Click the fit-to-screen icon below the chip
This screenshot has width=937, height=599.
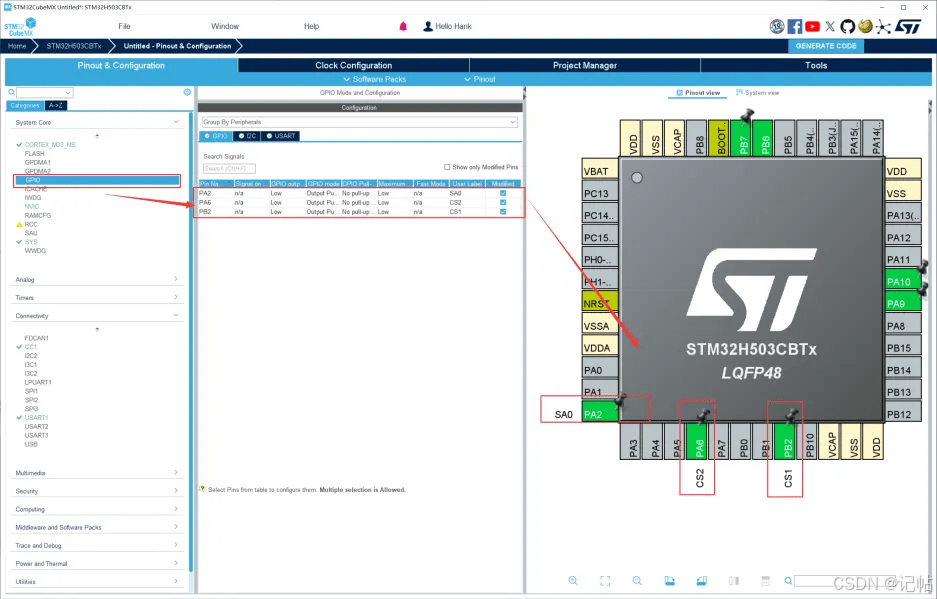point(605,581)
